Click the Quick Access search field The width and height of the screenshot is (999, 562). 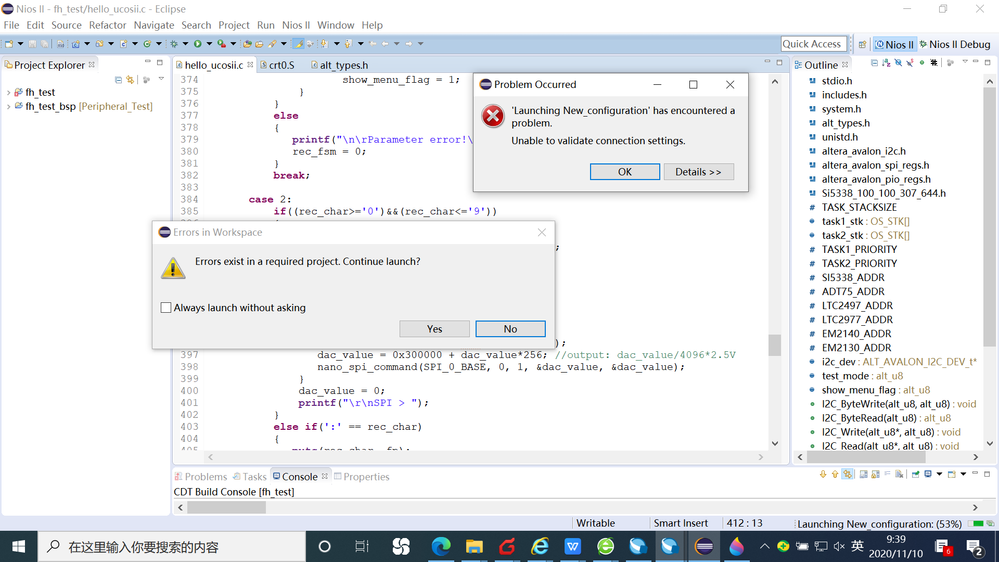coord(811,44)
